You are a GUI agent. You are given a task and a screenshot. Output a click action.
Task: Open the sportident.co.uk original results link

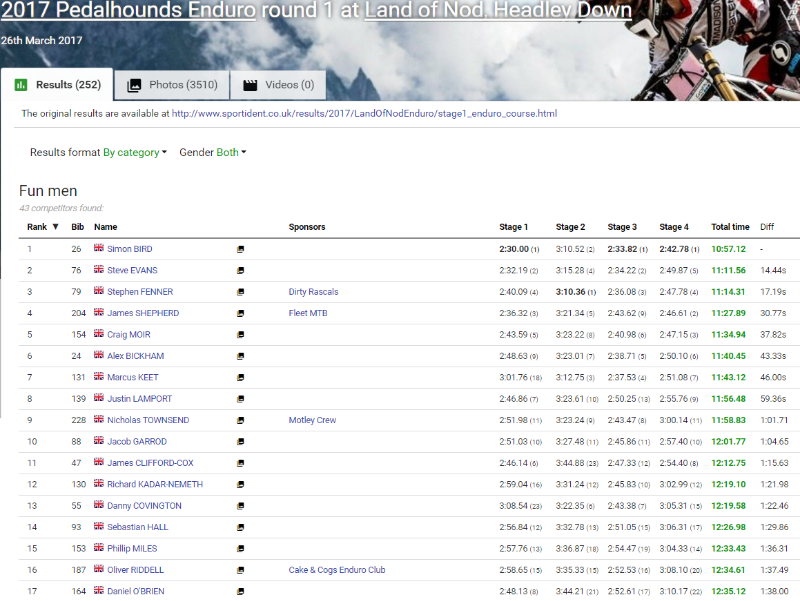click(364, 114)
